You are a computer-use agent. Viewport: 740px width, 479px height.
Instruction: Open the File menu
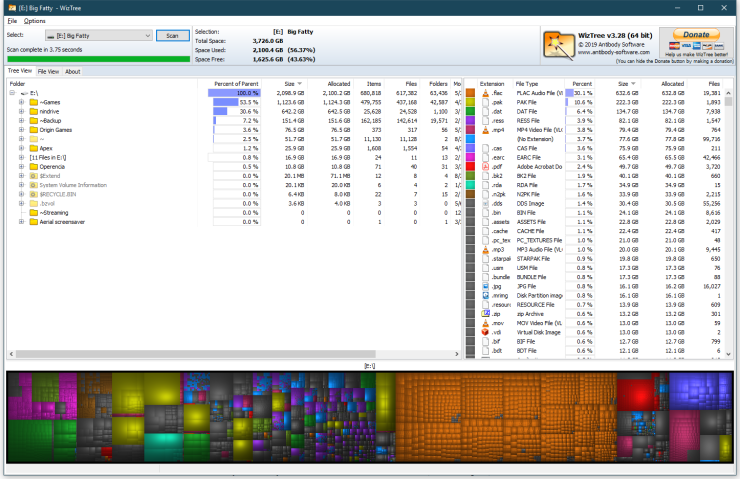point(12,20)
